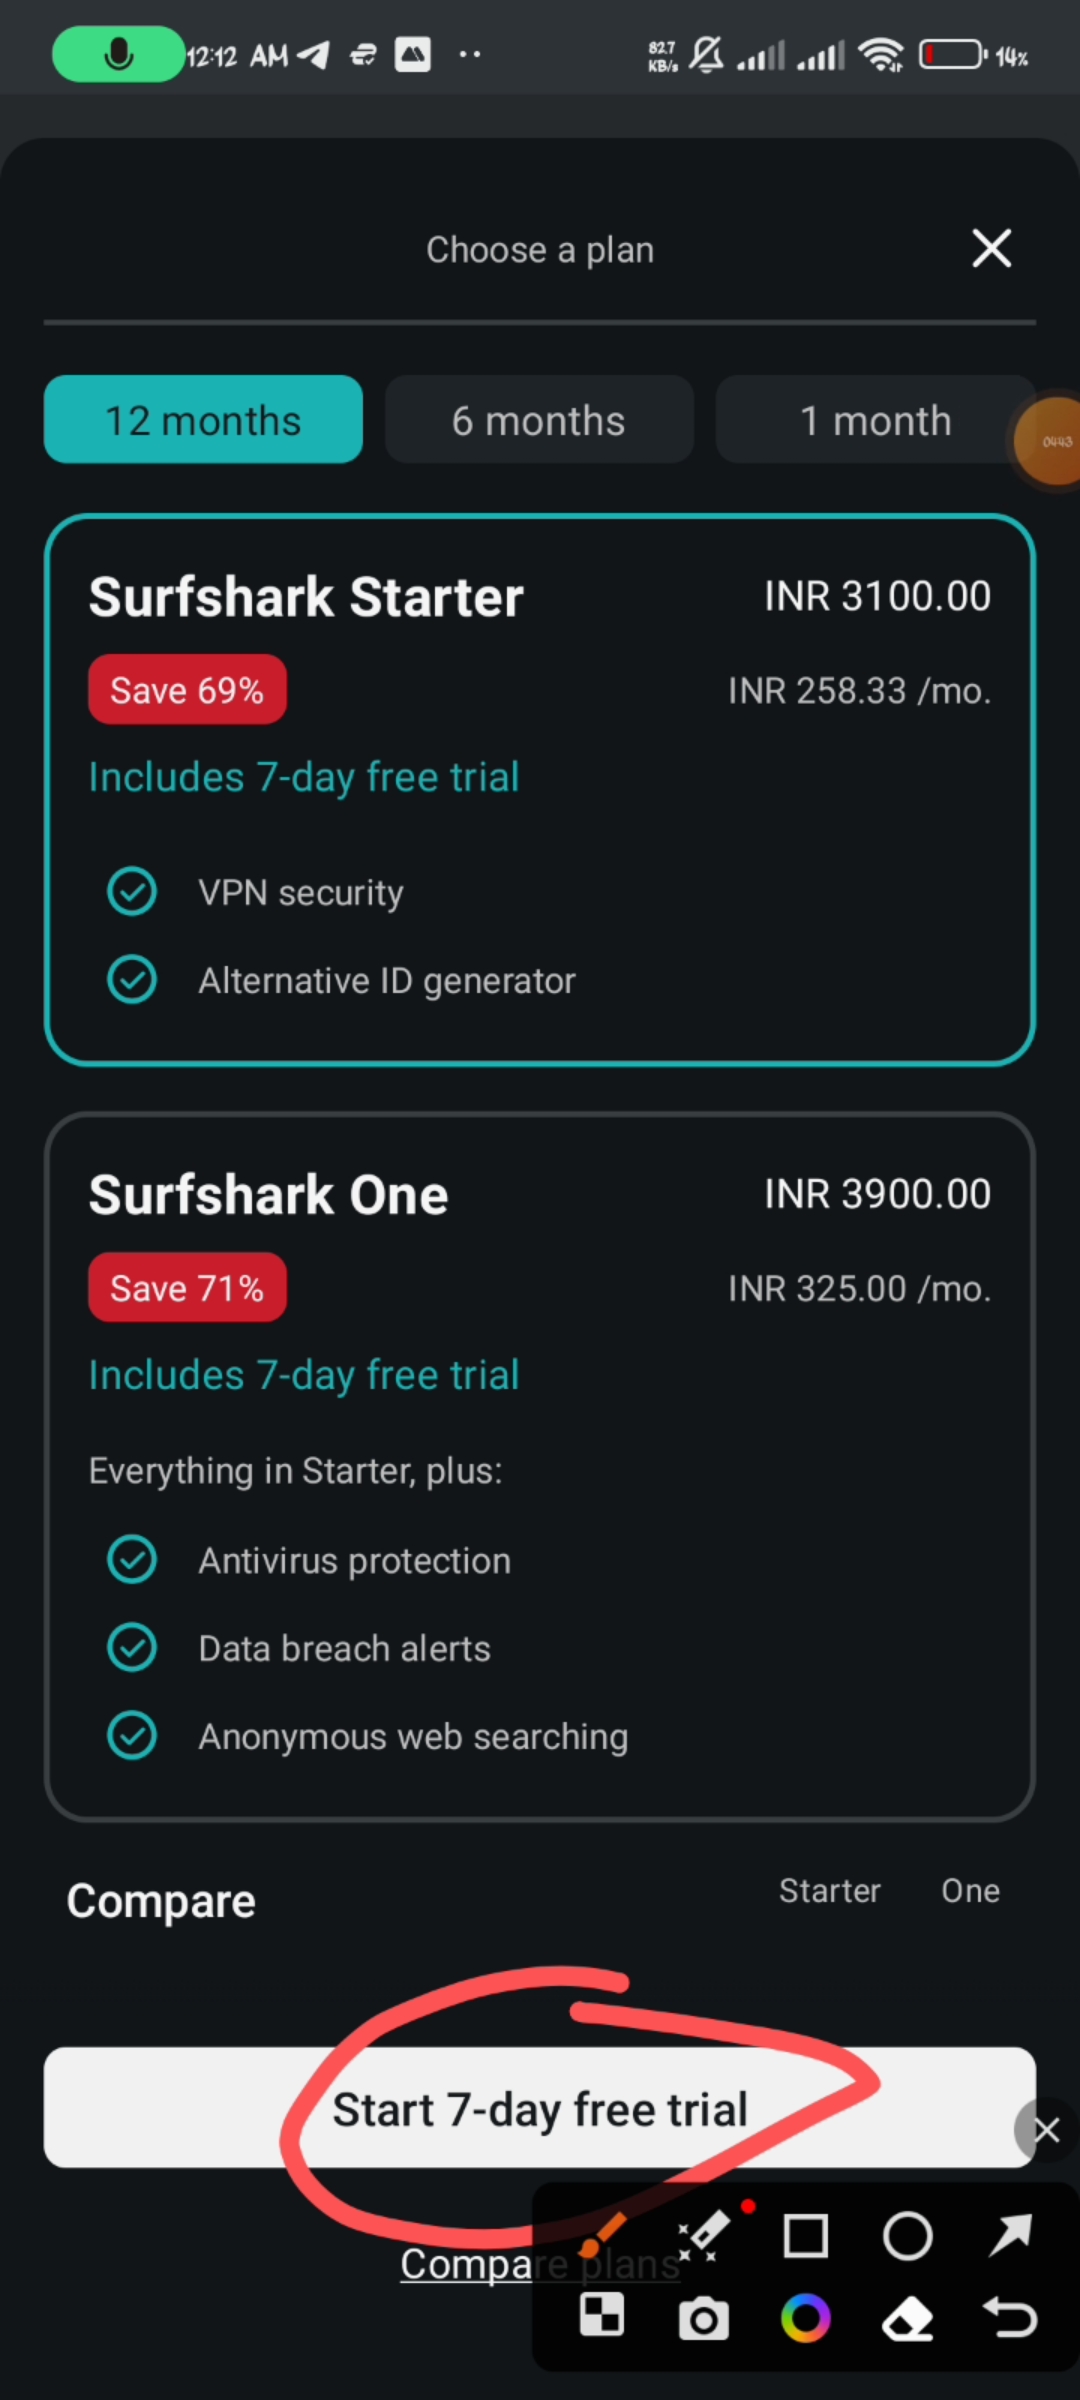Tap the orange floating recorder bubble

(x=1054, y=441)
